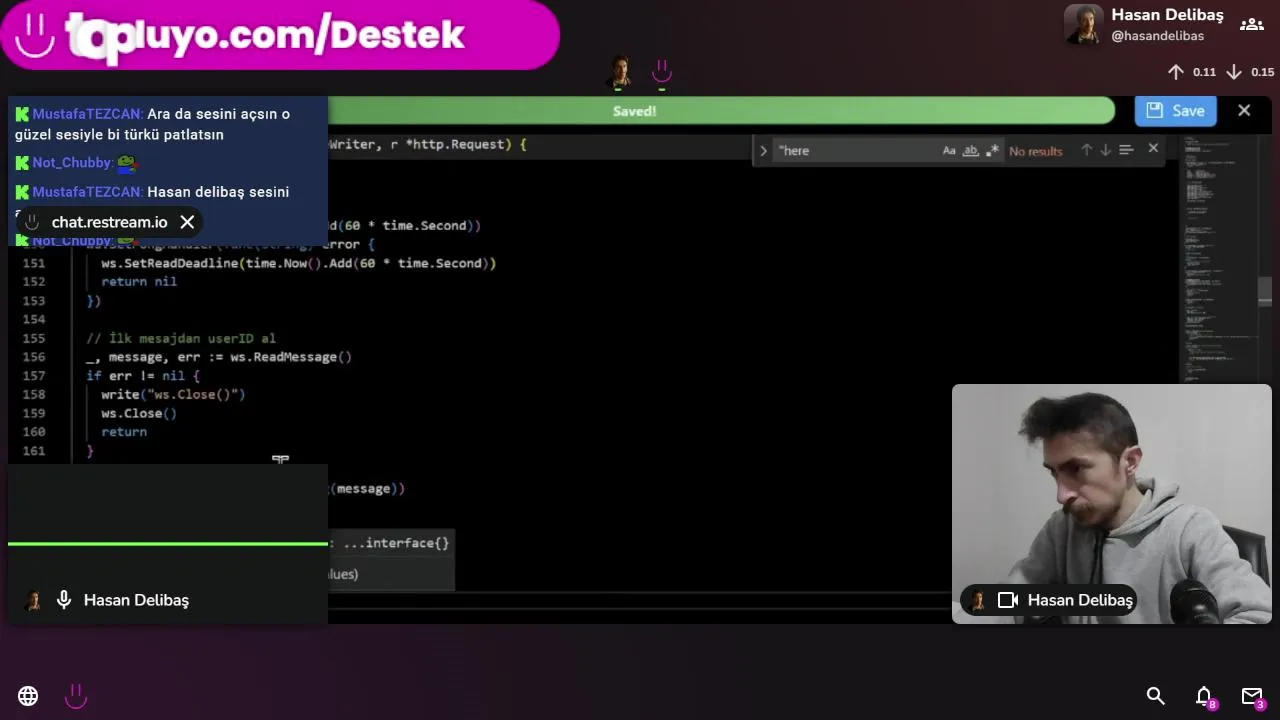Click the 'return nil' text on line 152
This screenshot has width=1280, height=720.
139,282
